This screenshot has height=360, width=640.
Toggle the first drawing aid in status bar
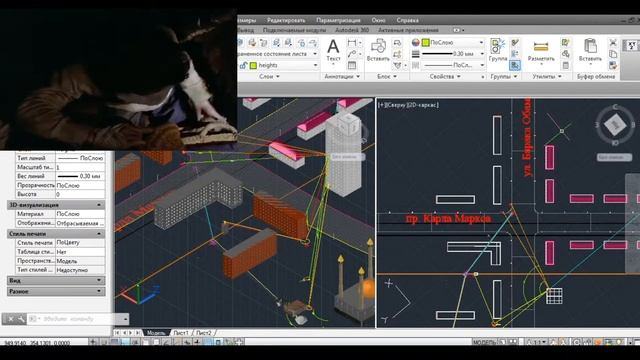click(x=93, y=342)
